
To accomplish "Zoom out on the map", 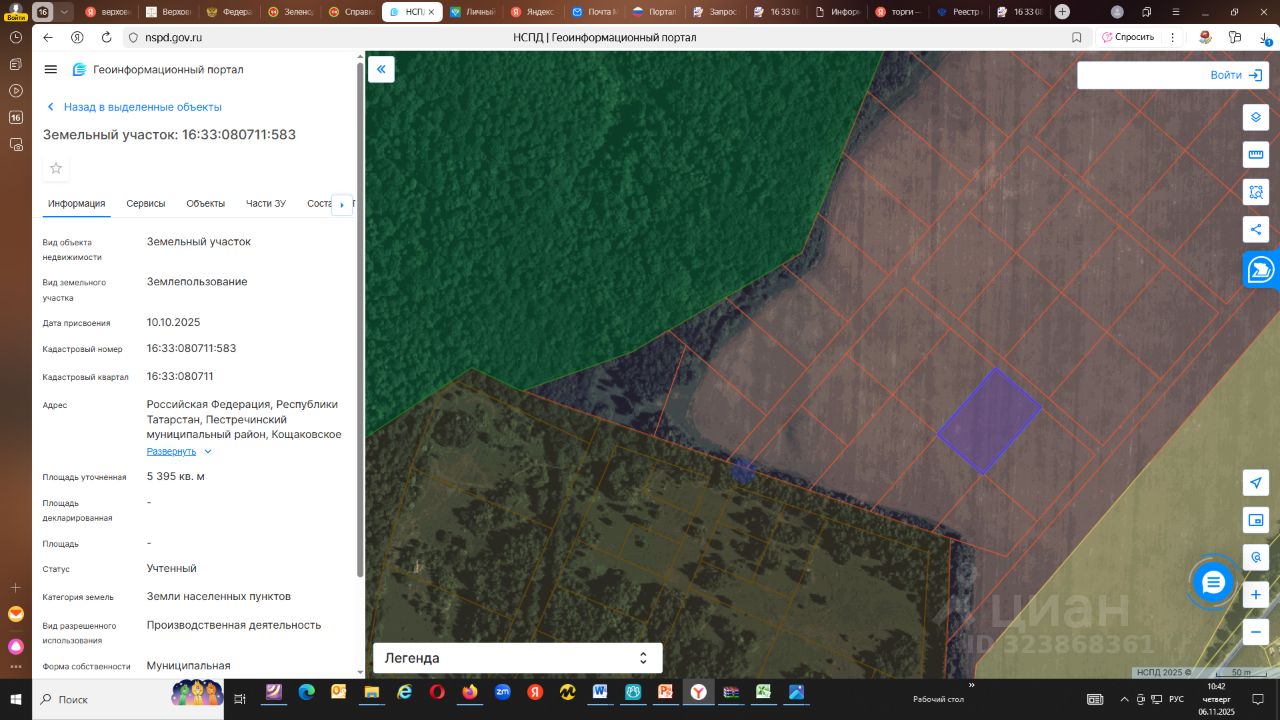I will [1256, 632].
